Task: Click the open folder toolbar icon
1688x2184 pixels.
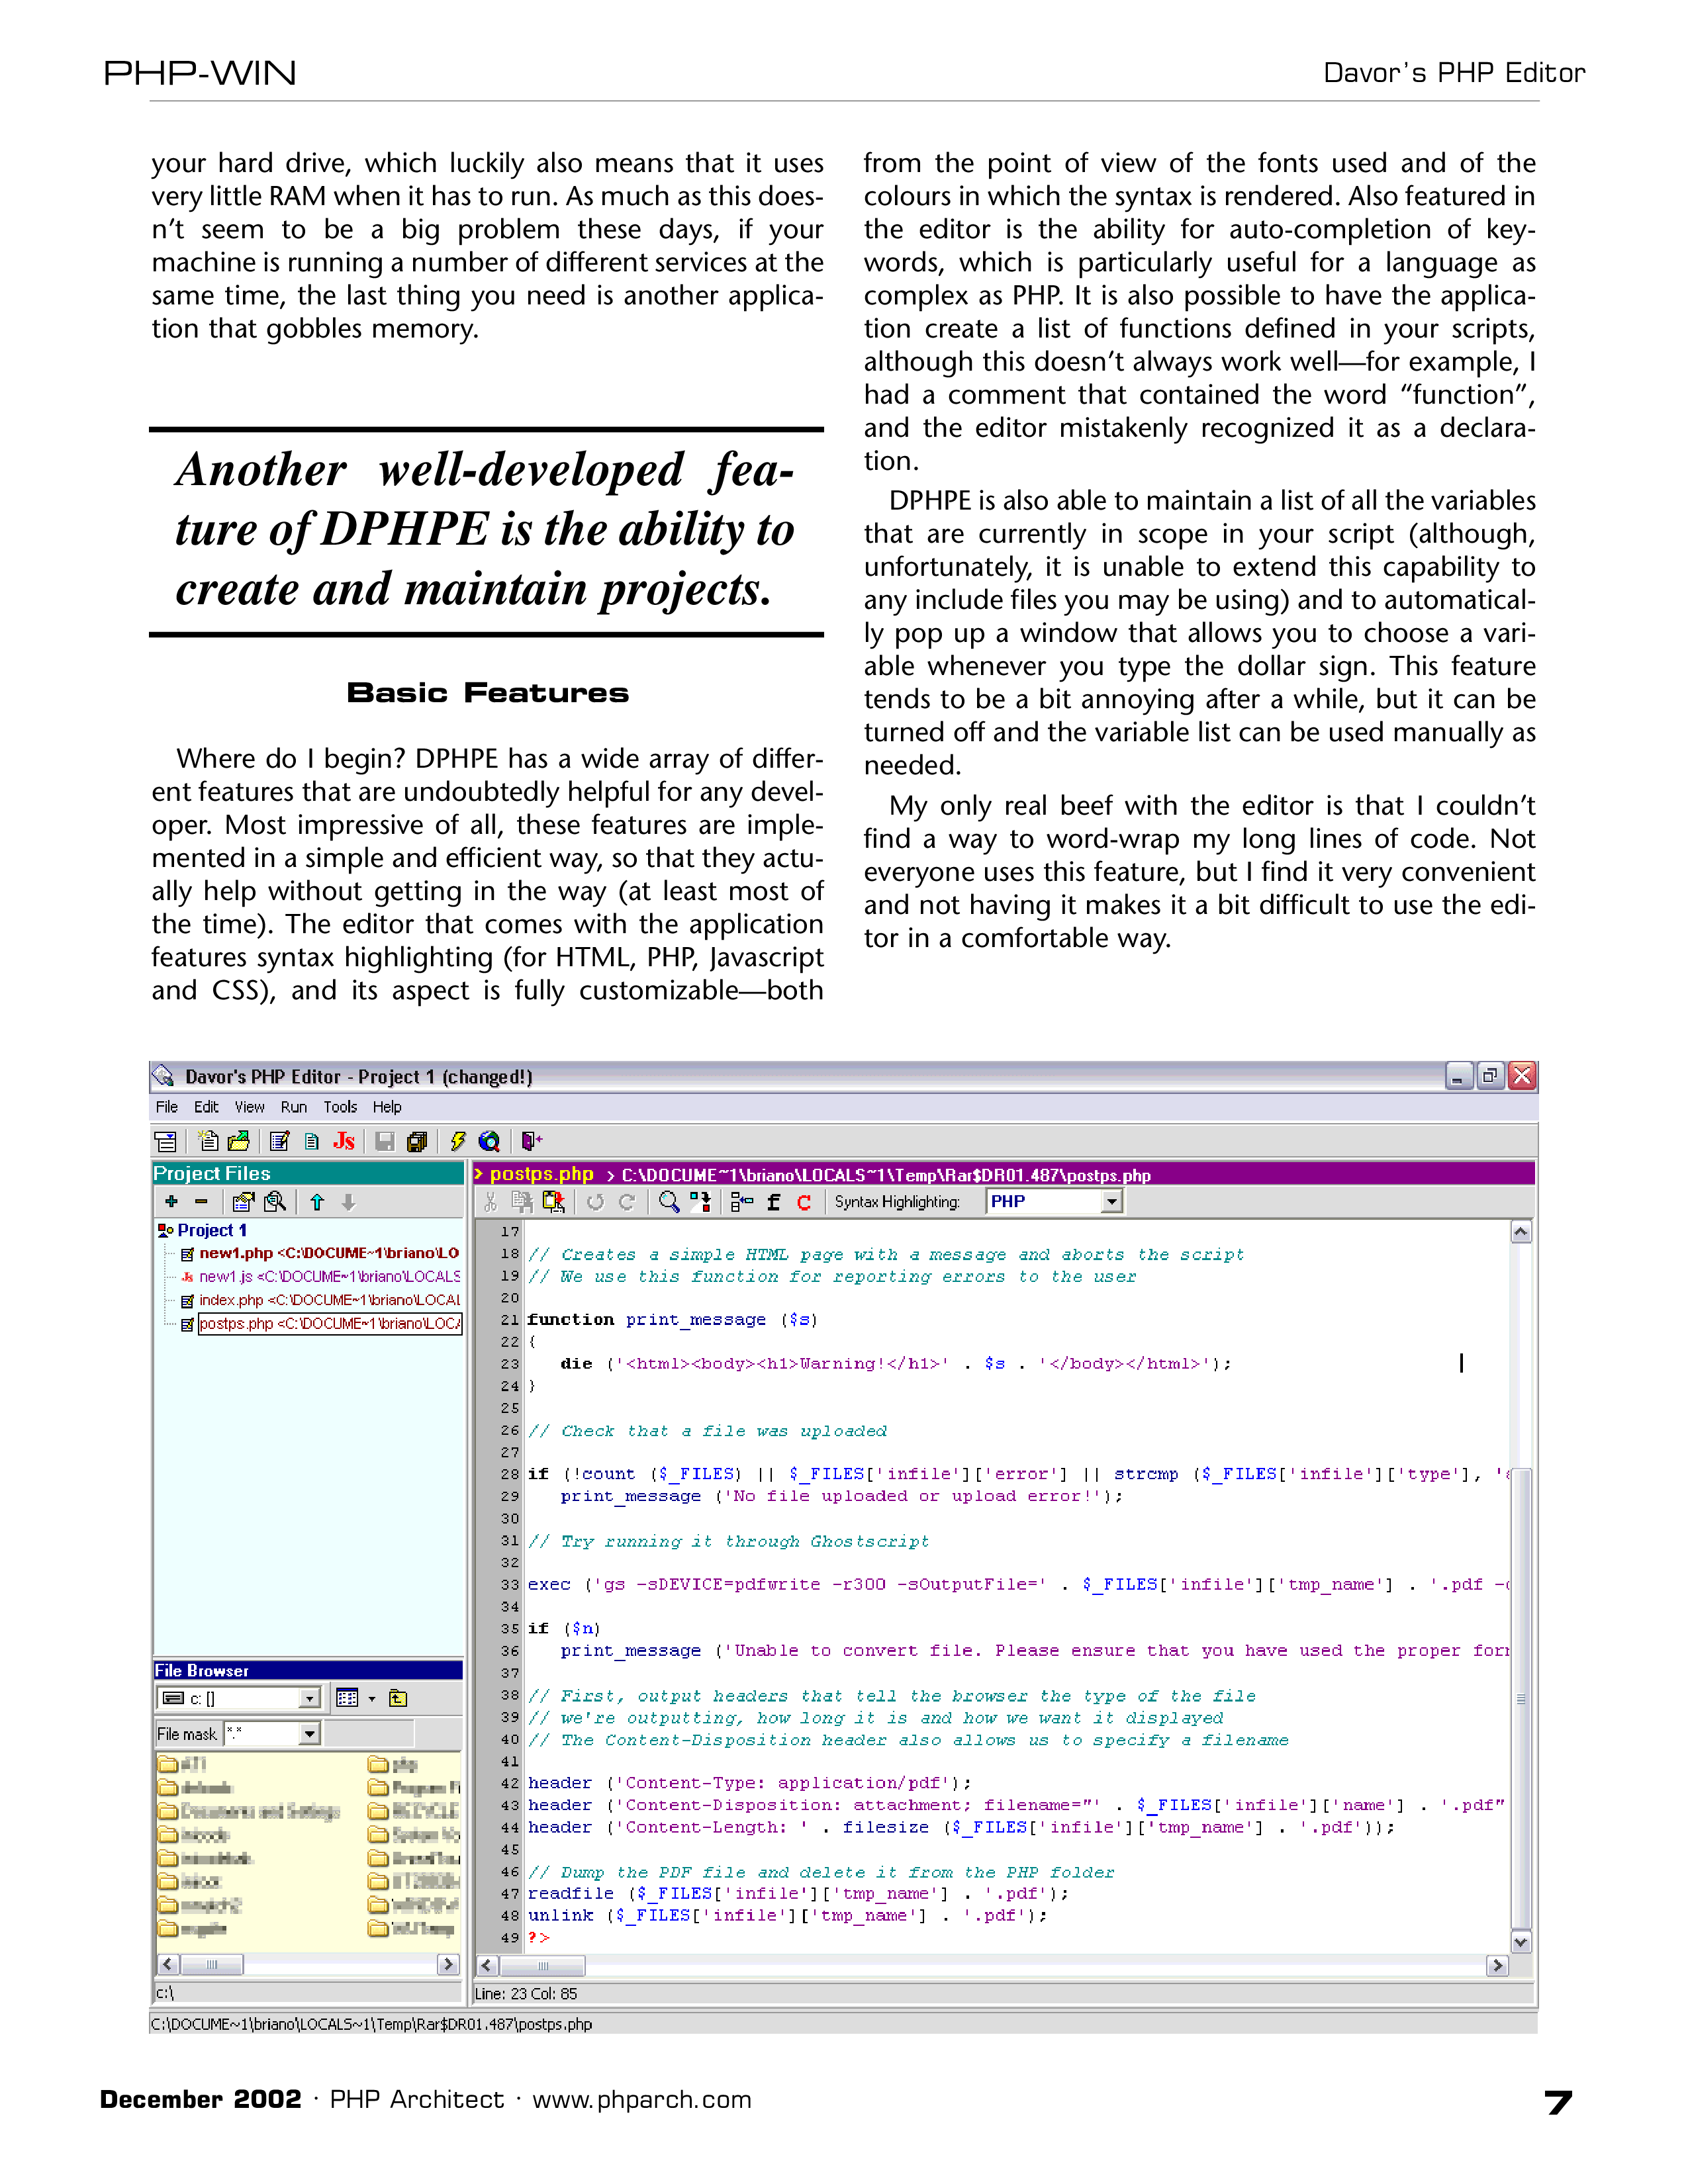Action: pos(239,1141)
